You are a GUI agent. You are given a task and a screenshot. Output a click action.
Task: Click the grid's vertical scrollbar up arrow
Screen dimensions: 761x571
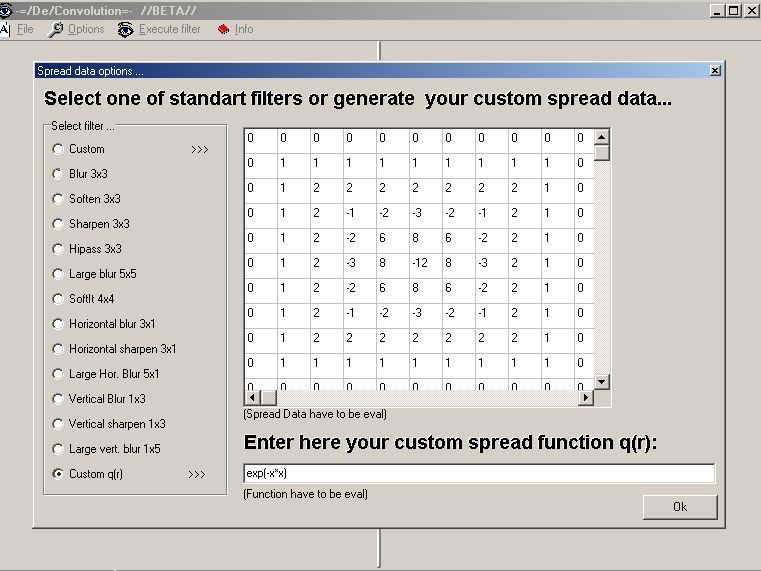pyautogui.click(x=601, y=137)
